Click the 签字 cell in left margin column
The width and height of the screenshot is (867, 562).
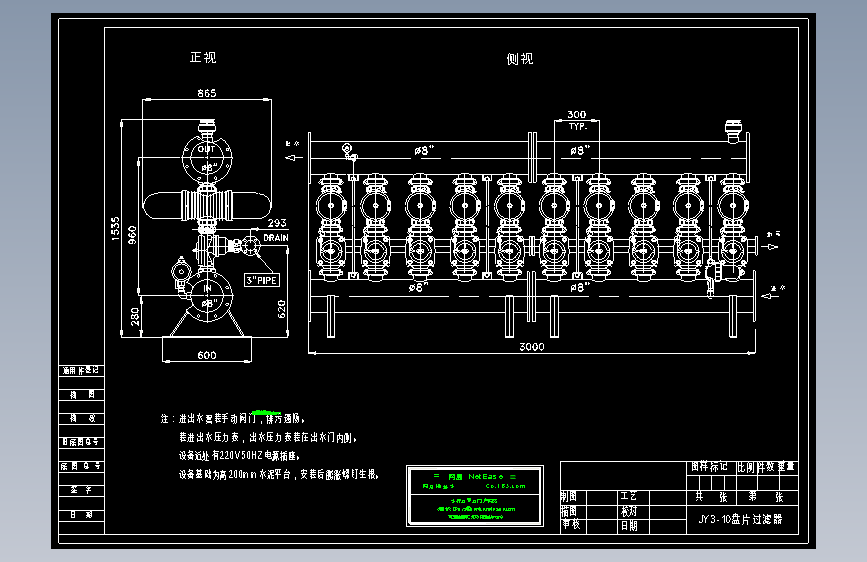[81, 490]
